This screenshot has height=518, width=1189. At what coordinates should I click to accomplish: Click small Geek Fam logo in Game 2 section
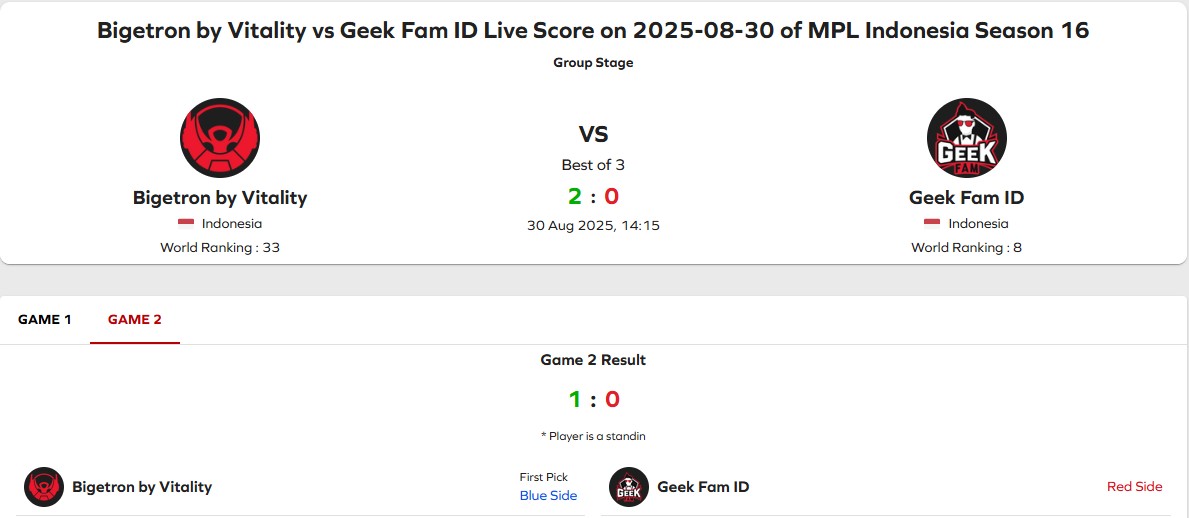point(629,487)
